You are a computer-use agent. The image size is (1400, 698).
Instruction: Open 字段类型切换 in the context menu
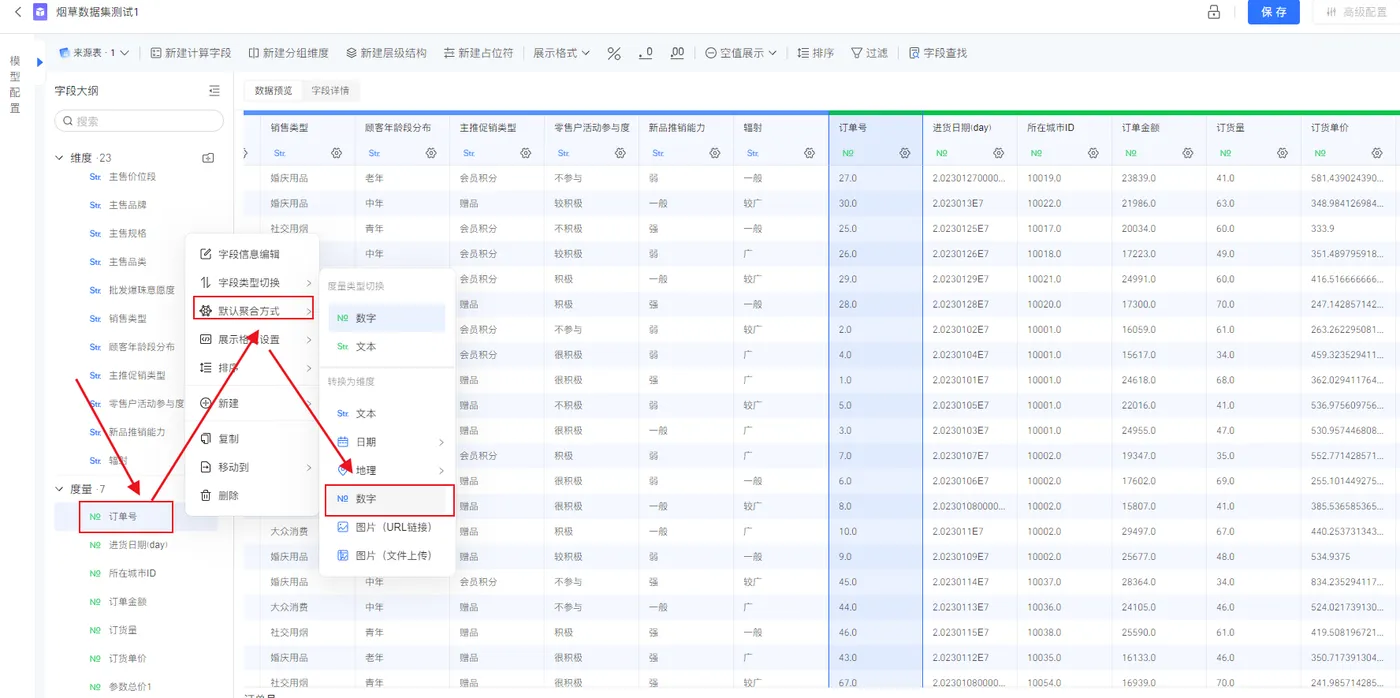[x=252, y=283]
